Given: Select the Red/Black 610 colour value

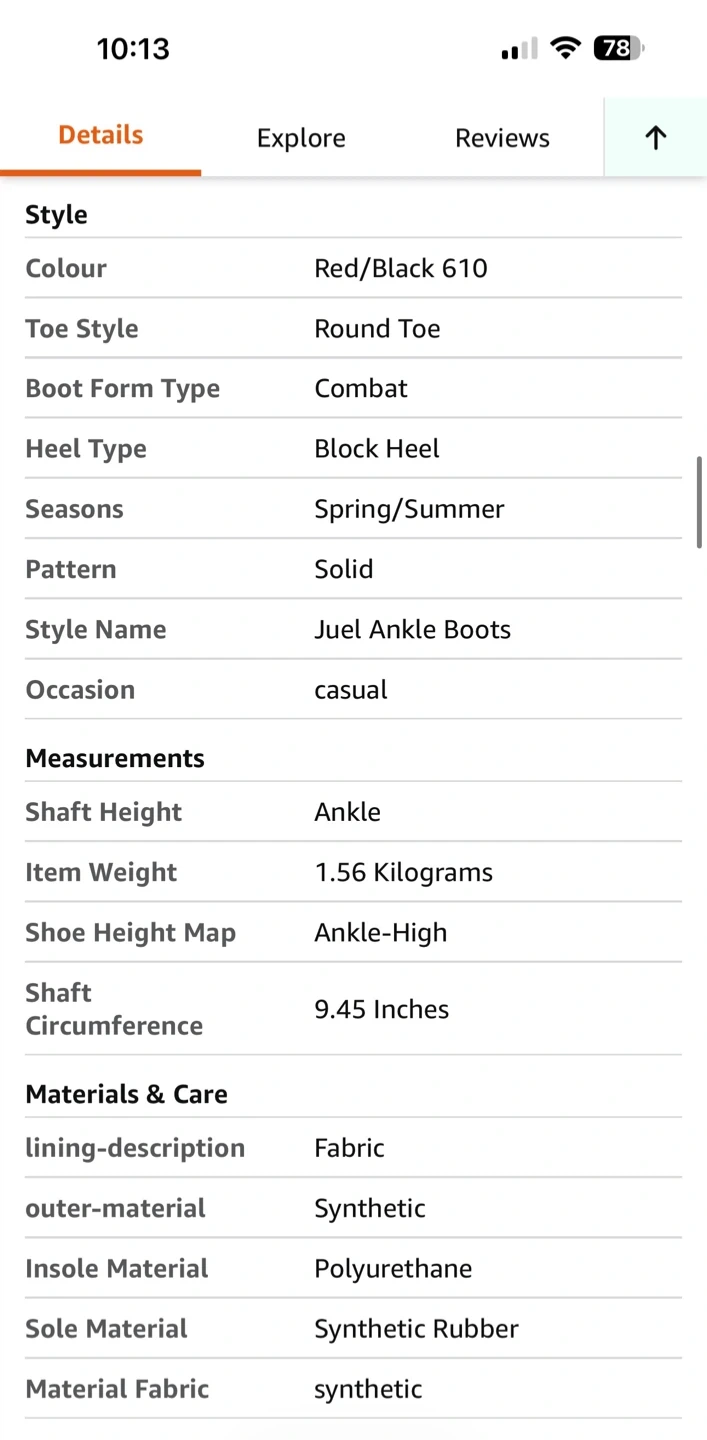Looking at the screenshot, I should [401, 268].
